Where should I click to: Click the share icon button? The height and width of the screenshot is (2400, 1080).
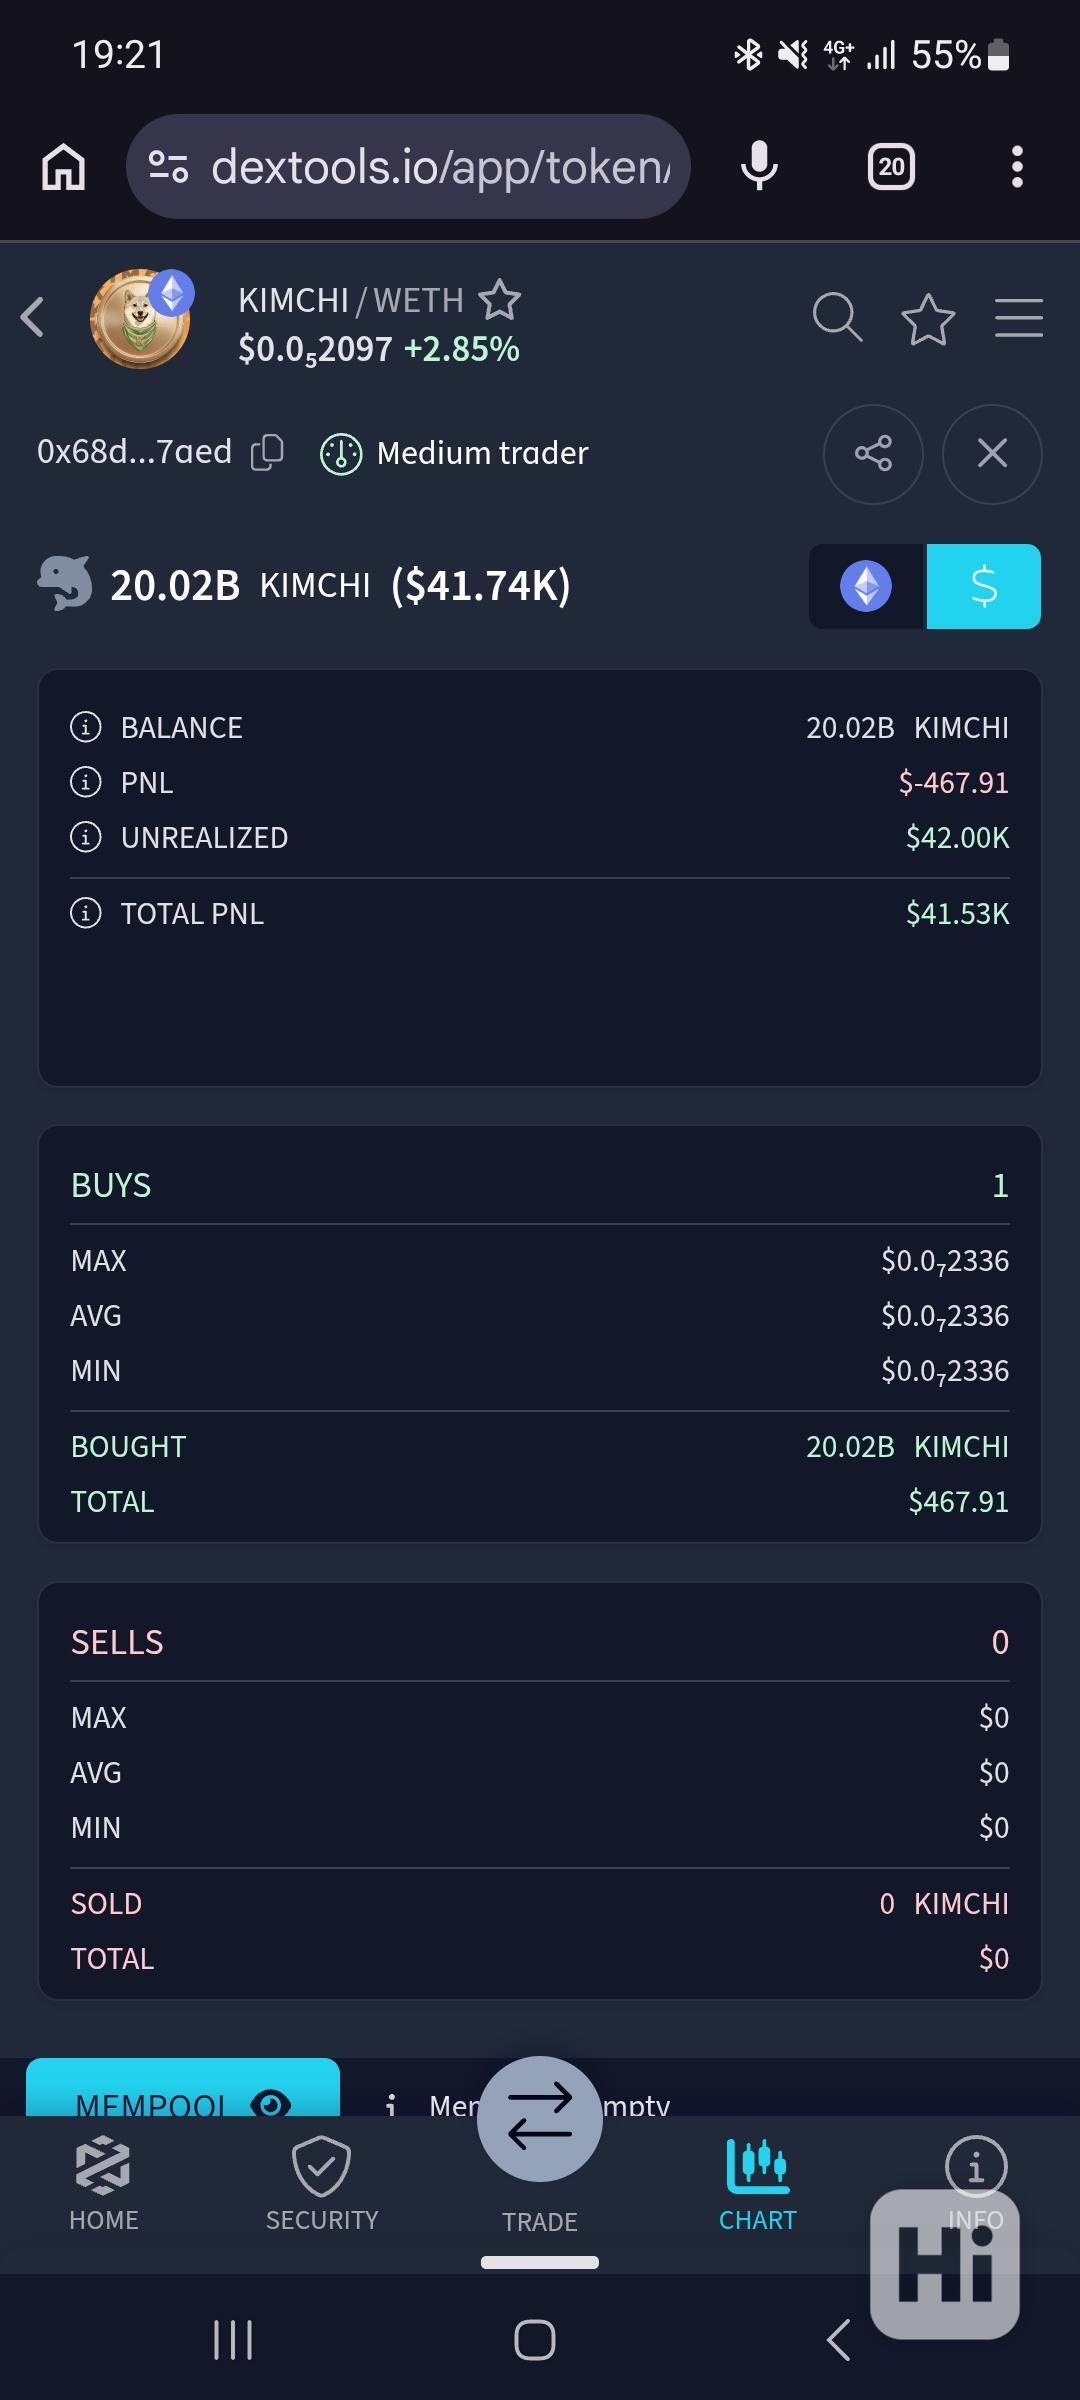(x=872, y=454)
